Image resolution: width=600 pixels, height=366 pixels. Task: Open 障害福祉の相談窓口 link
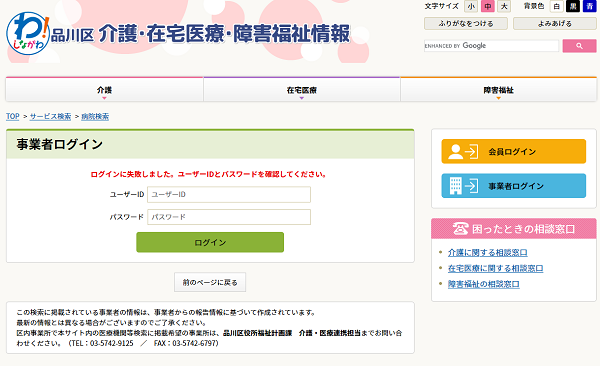coord(484,284)
